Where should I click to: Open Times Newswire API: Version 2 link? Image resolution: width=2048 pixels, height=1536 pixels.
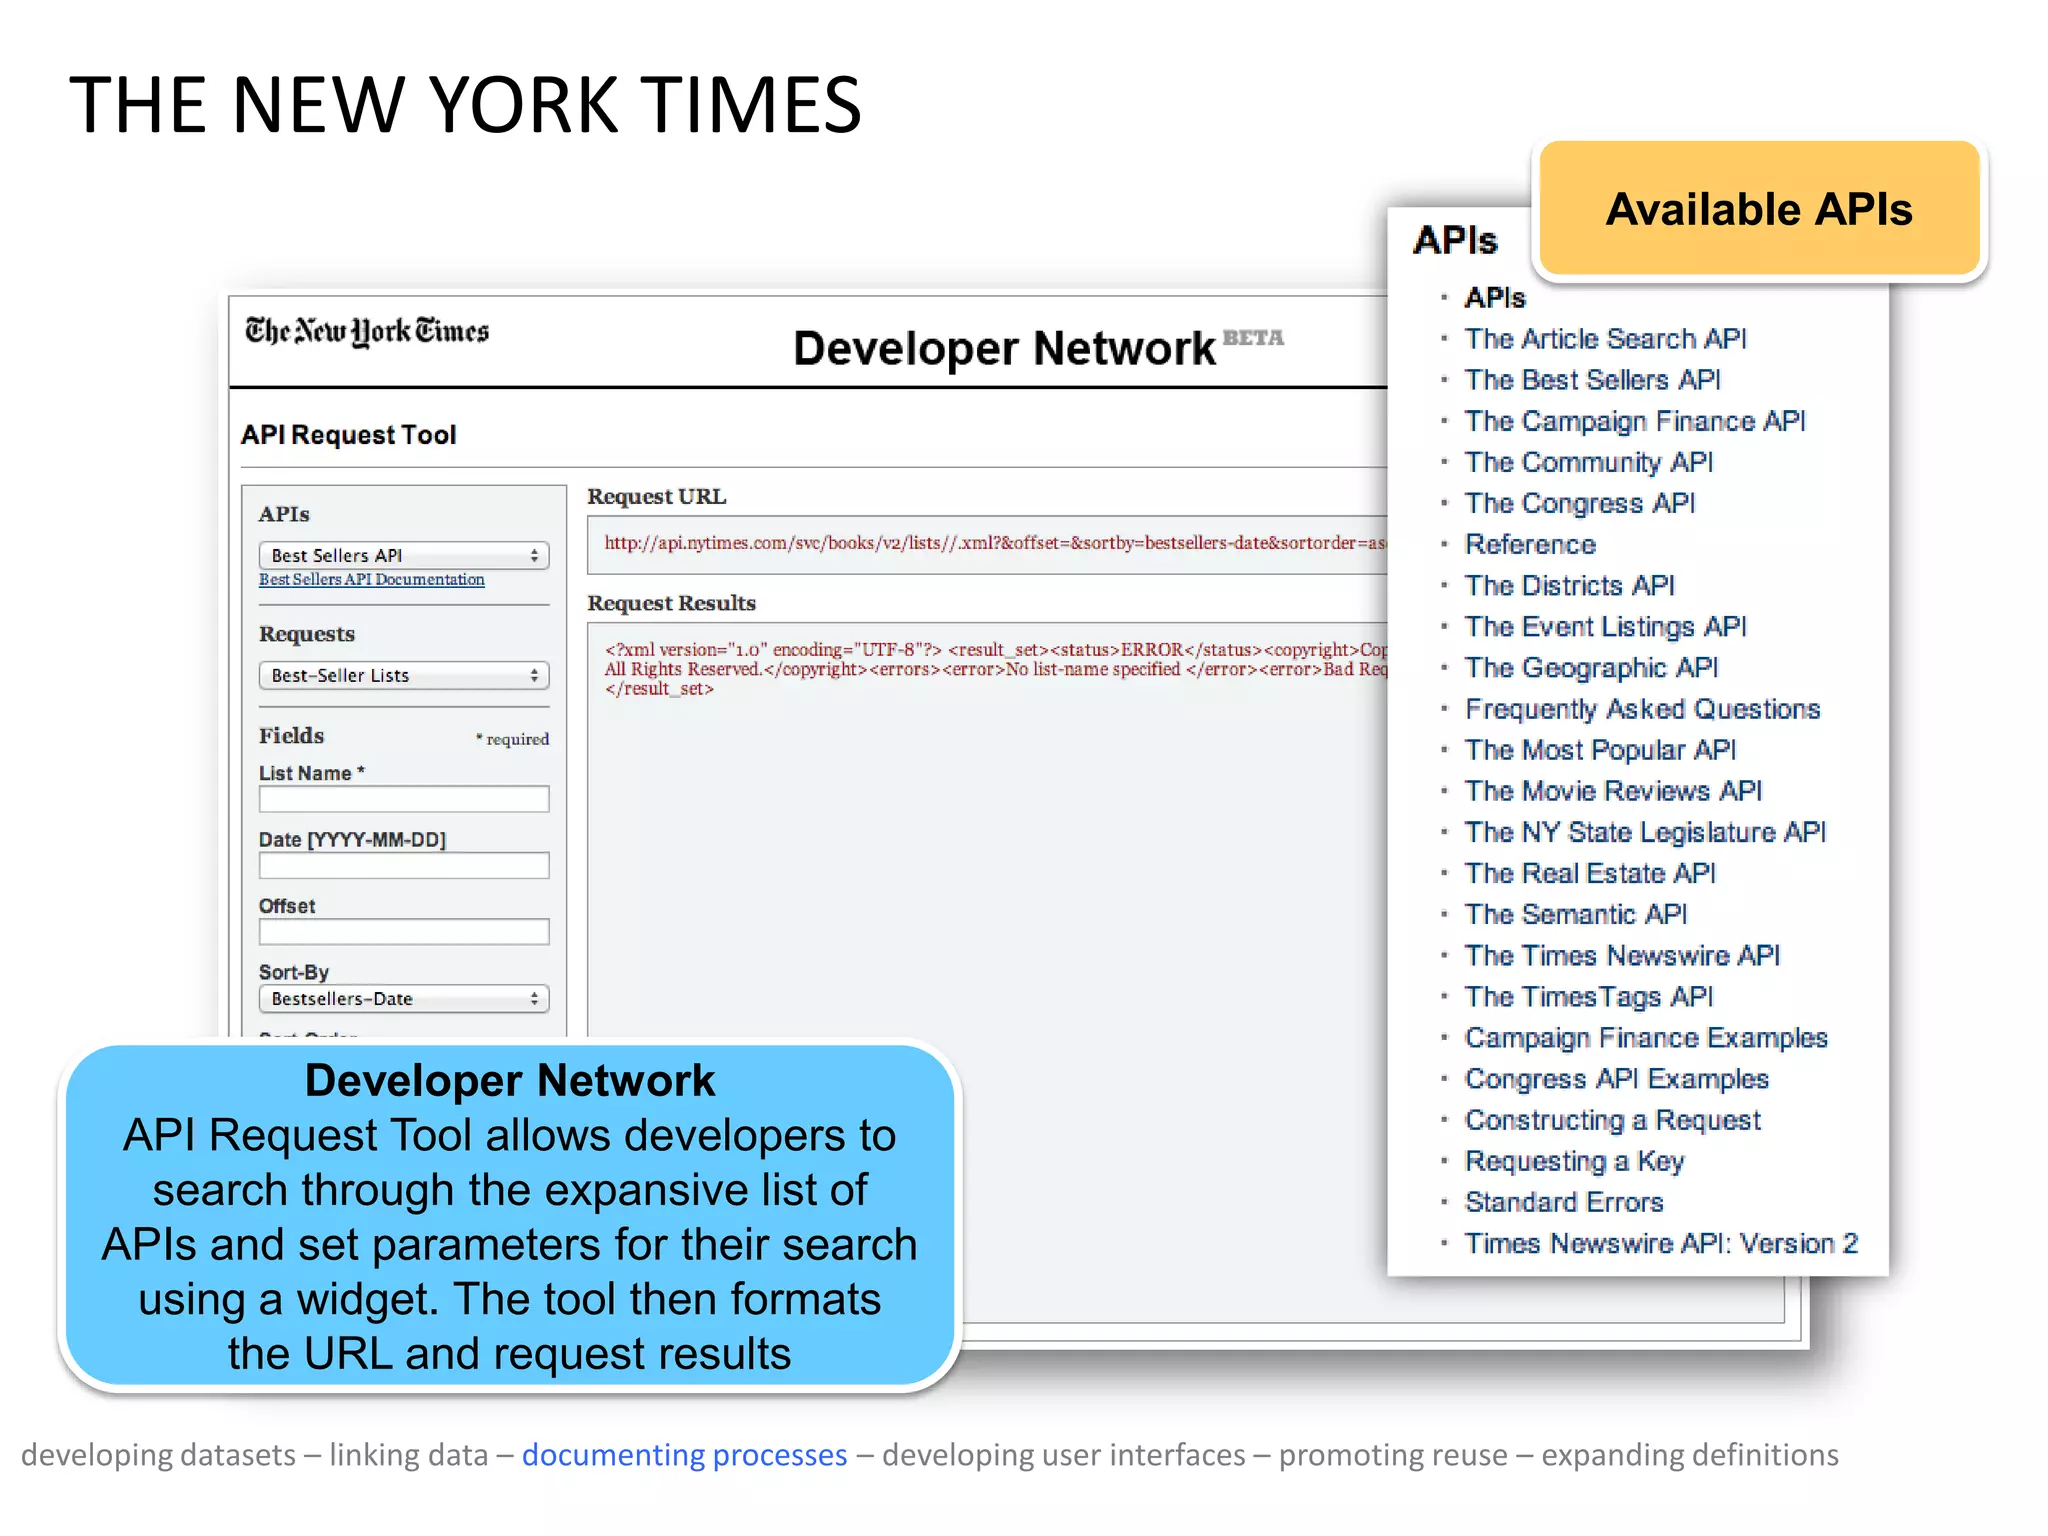(x=1661, y=1243)
